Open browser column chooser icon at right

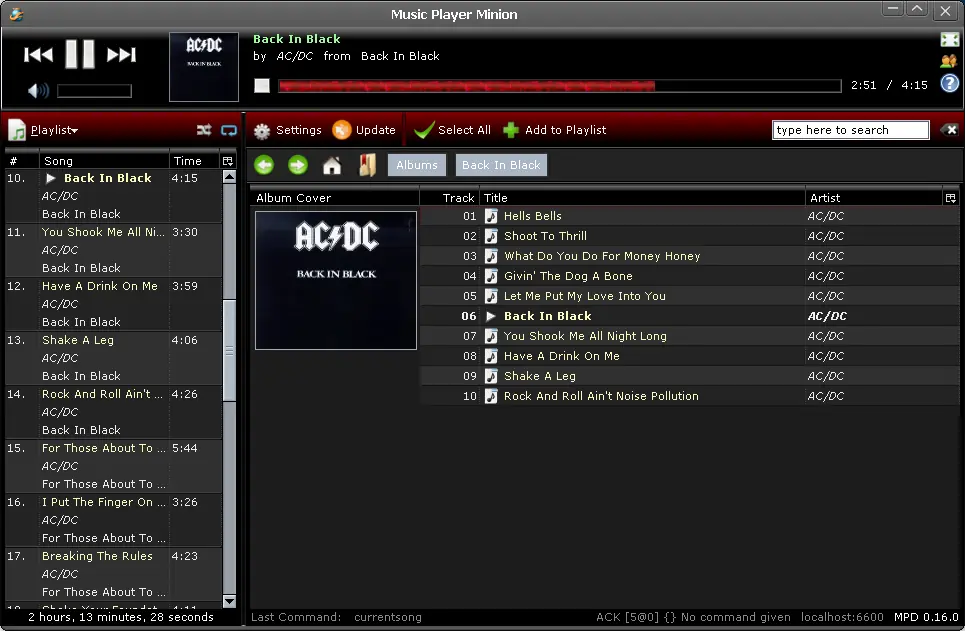[x=951, y=198]
